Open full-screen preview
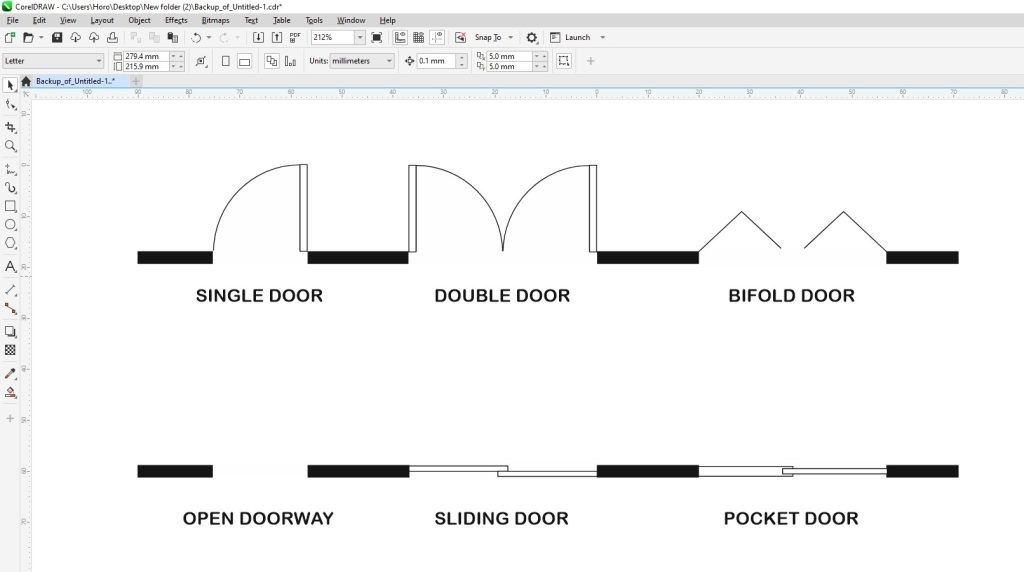The image size is (1024, 572). click(x=377, y=38)
